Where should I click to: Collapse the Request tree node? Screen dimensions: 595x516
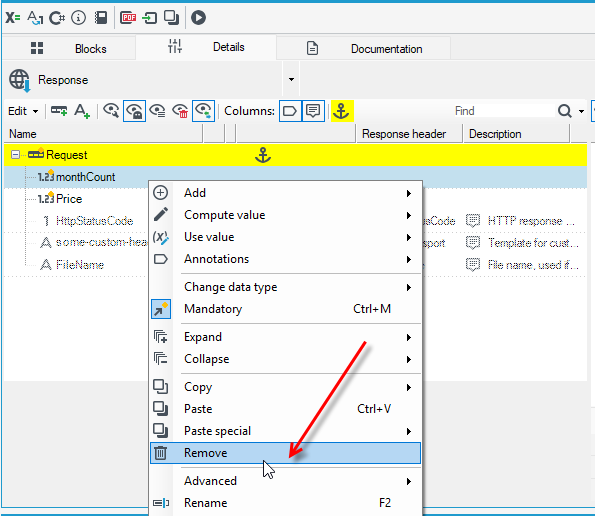(x=15, y=155)
